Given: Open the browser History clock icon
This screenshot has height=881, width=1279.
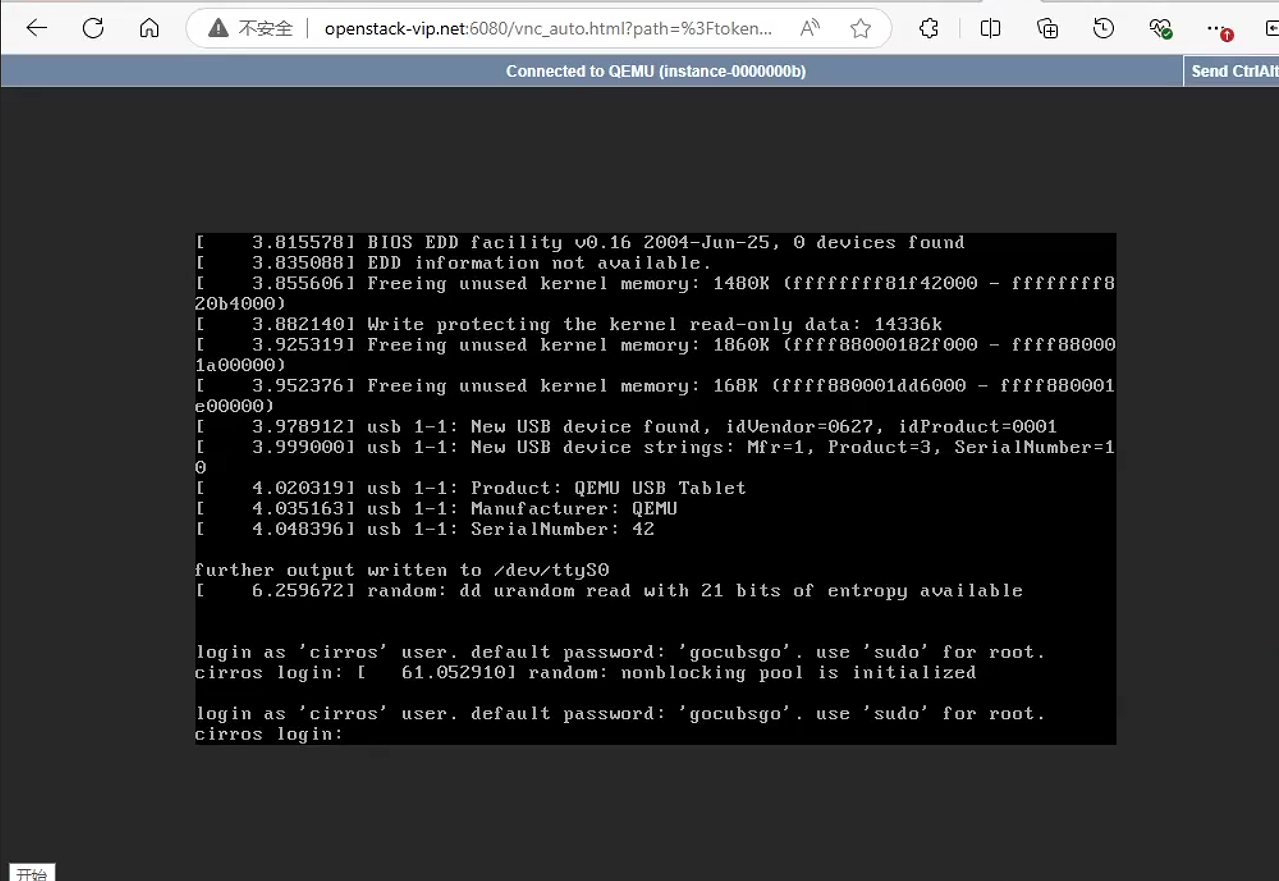Looking at the screenshot, I should (x=1103, y=29).
